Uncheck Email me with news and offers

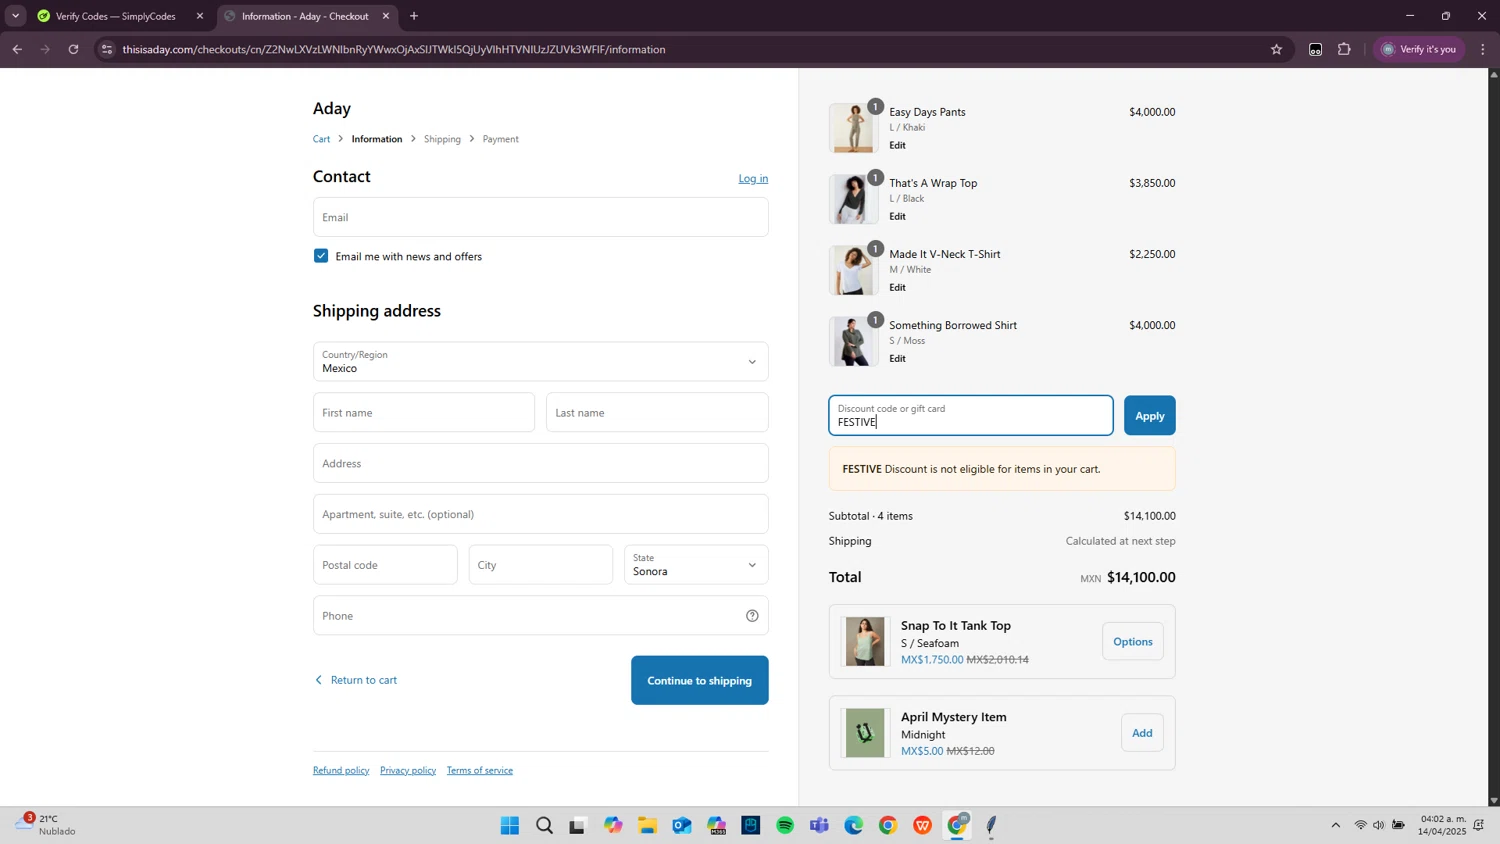[321, 256]
